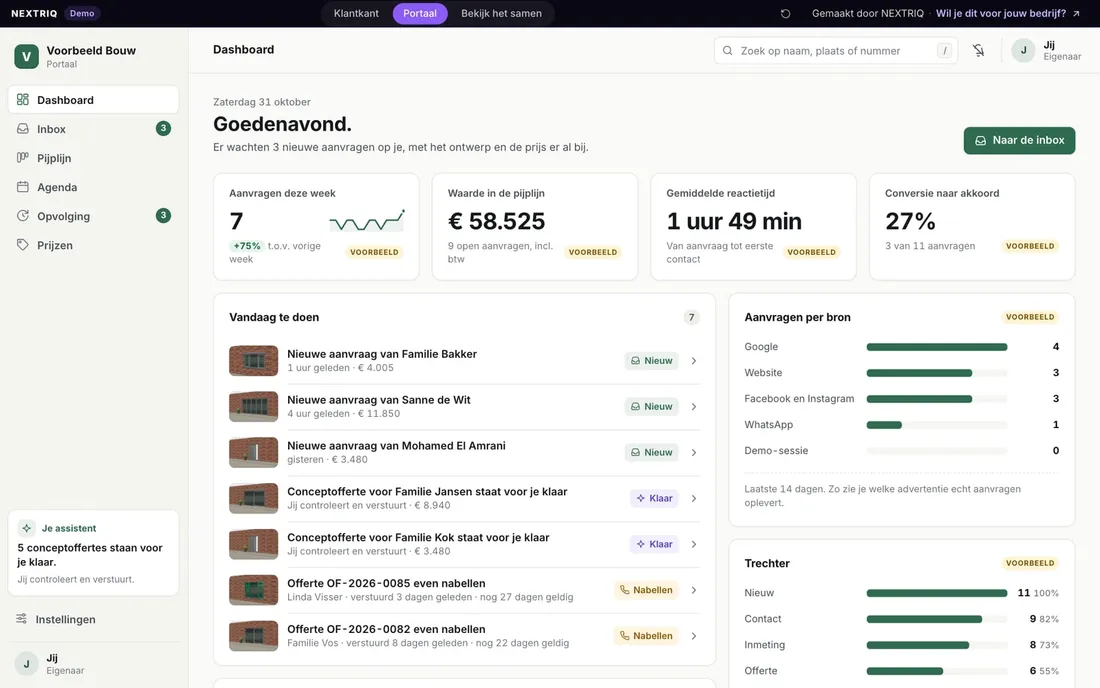The width and height of the screenshot is (1100, 688).
Task: Click the J avatar at sidebar bottom
Action: [x=27, y=663]
